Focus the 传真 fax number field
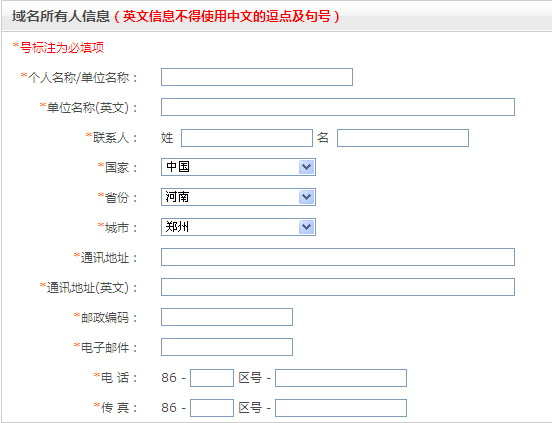This screenshot has height=423, width=552. pyautogui.click(x=341, y=408)
